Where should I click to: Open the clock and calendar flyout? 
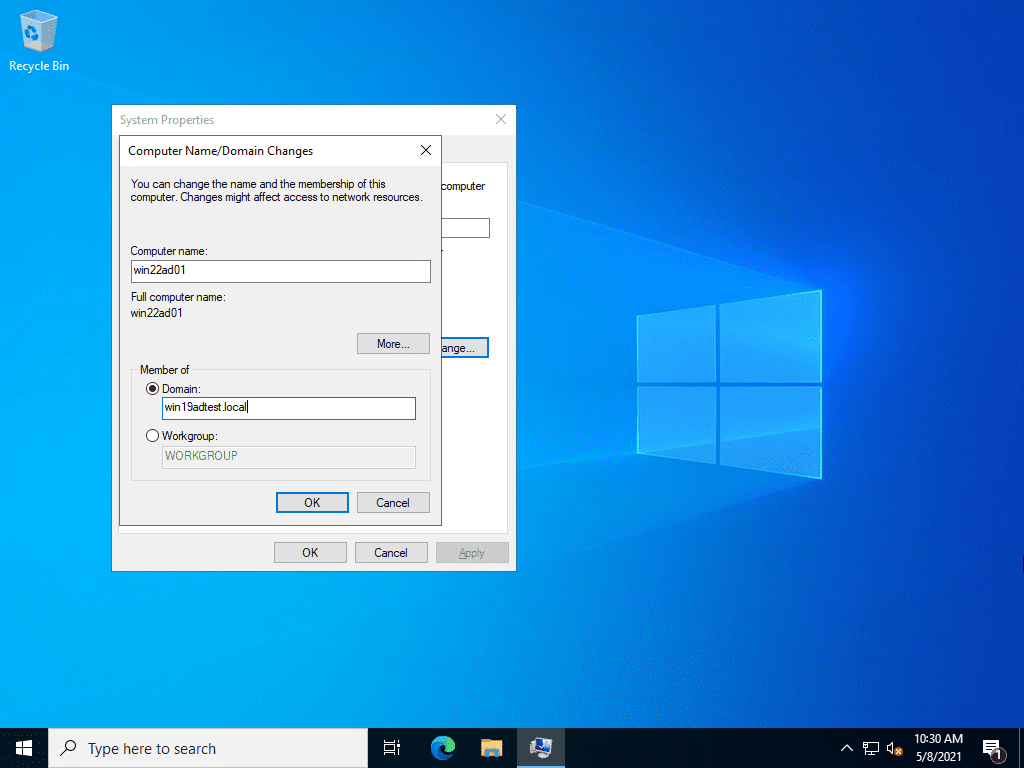coord(941,747)
